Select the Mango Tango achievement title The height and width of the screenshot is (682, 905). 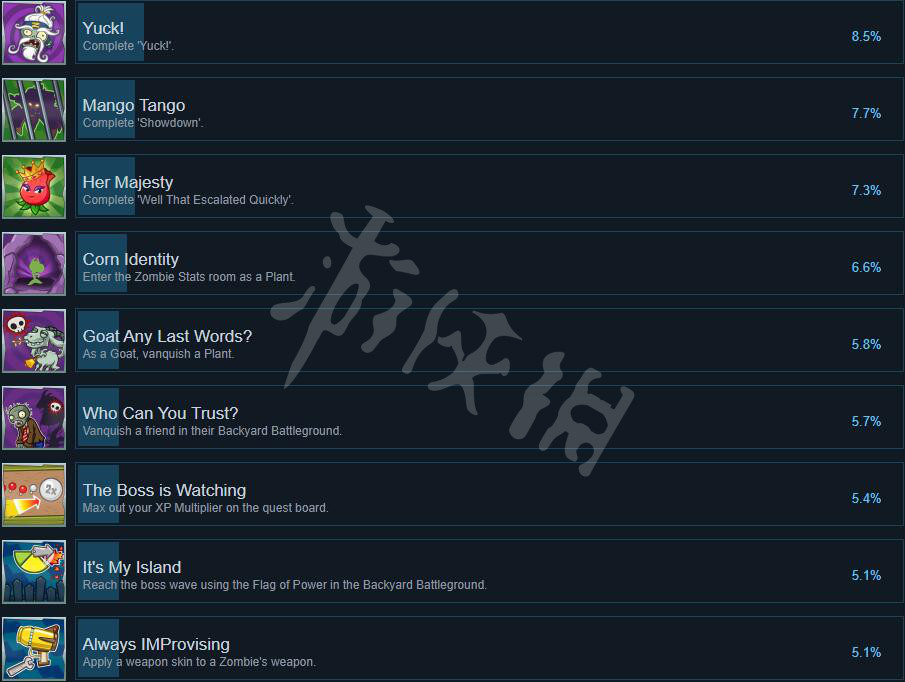coord(134,105)
